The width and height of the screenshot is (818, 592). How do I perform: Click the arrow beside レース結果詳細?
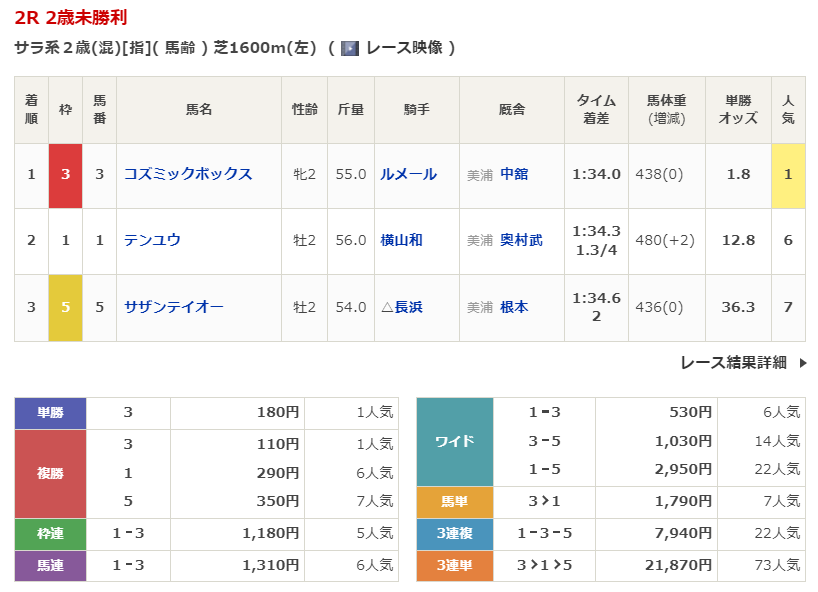click(x=802, y=363)
